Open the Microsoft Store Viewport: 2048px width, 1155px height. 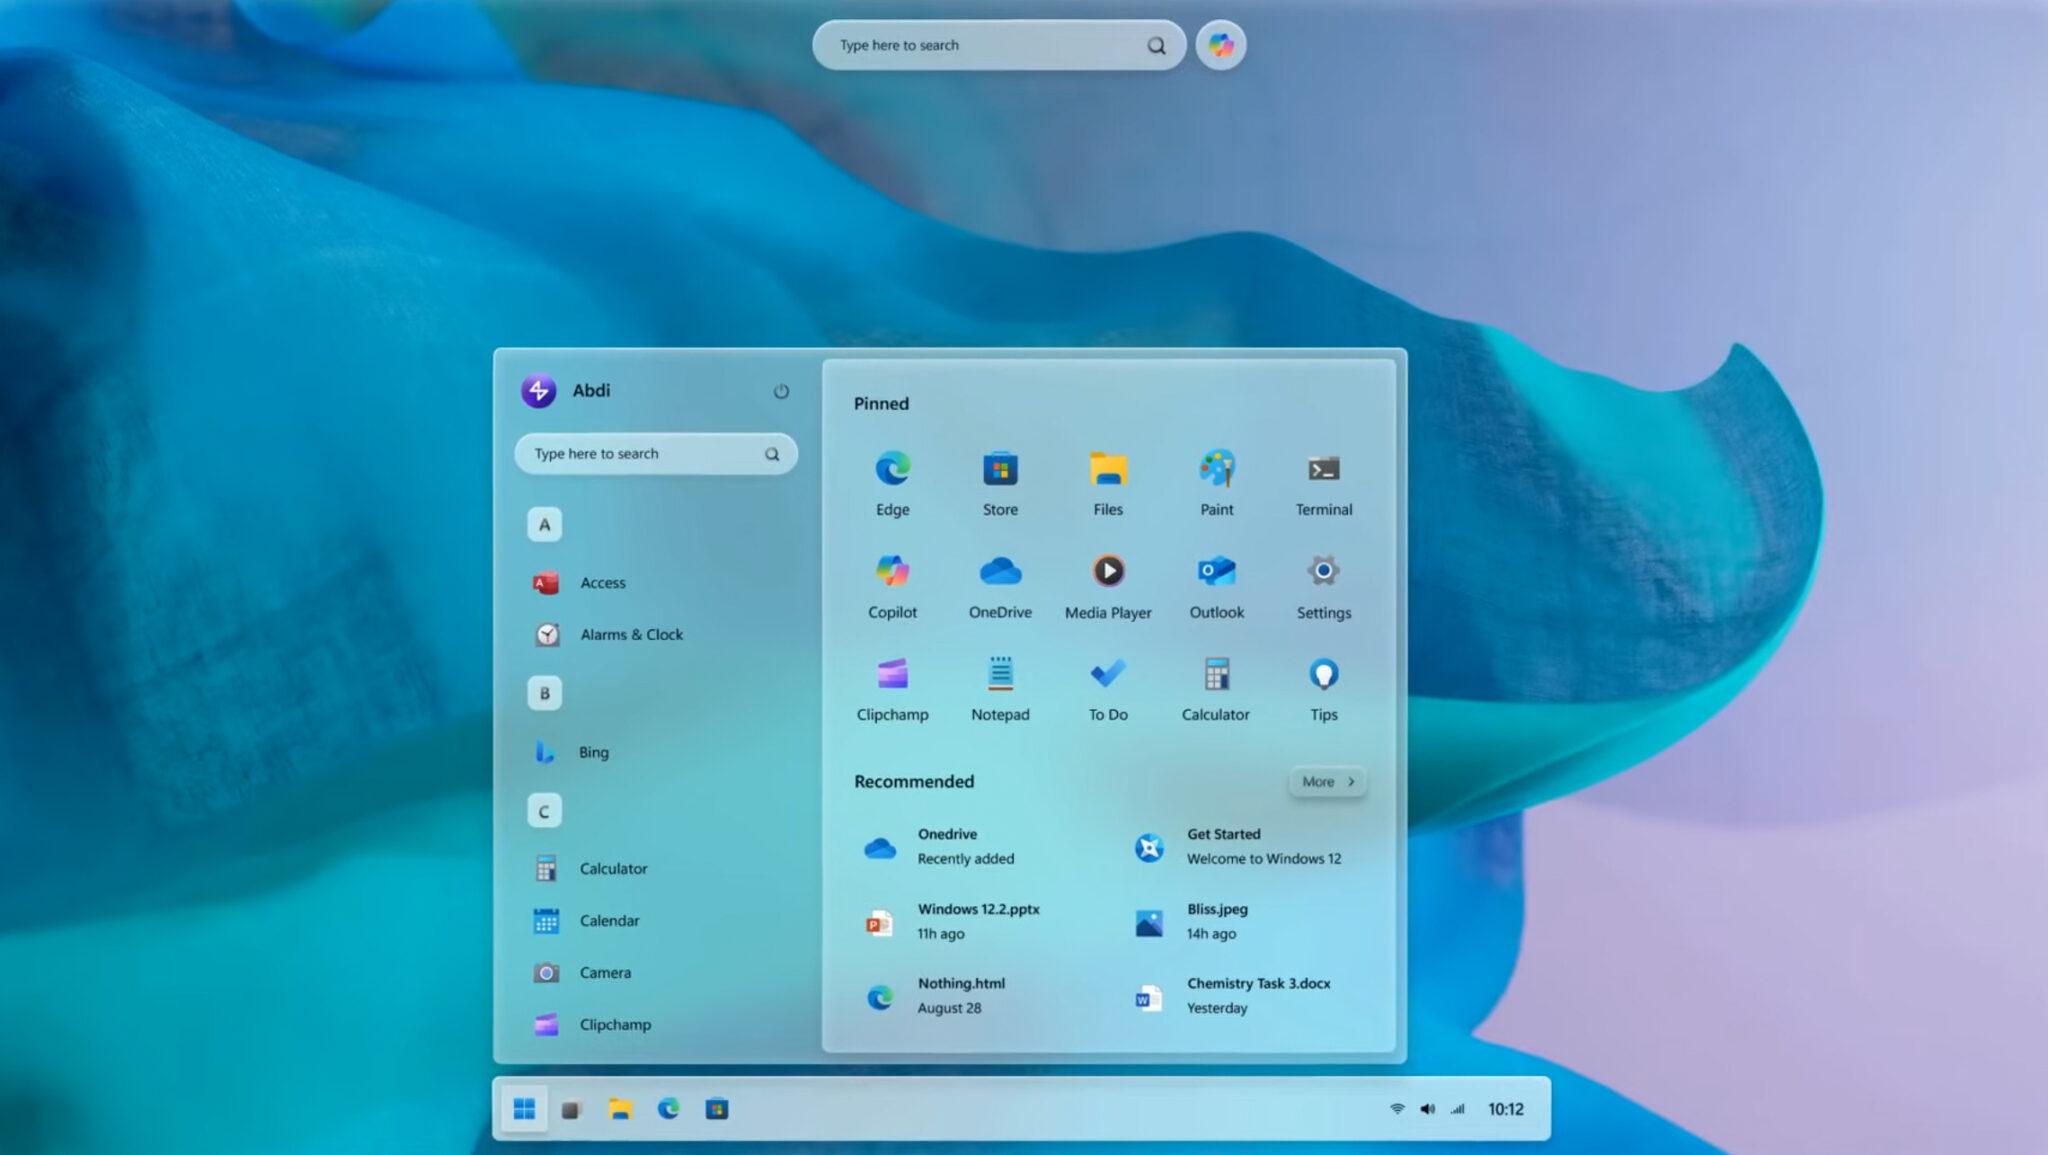[999, 470]
